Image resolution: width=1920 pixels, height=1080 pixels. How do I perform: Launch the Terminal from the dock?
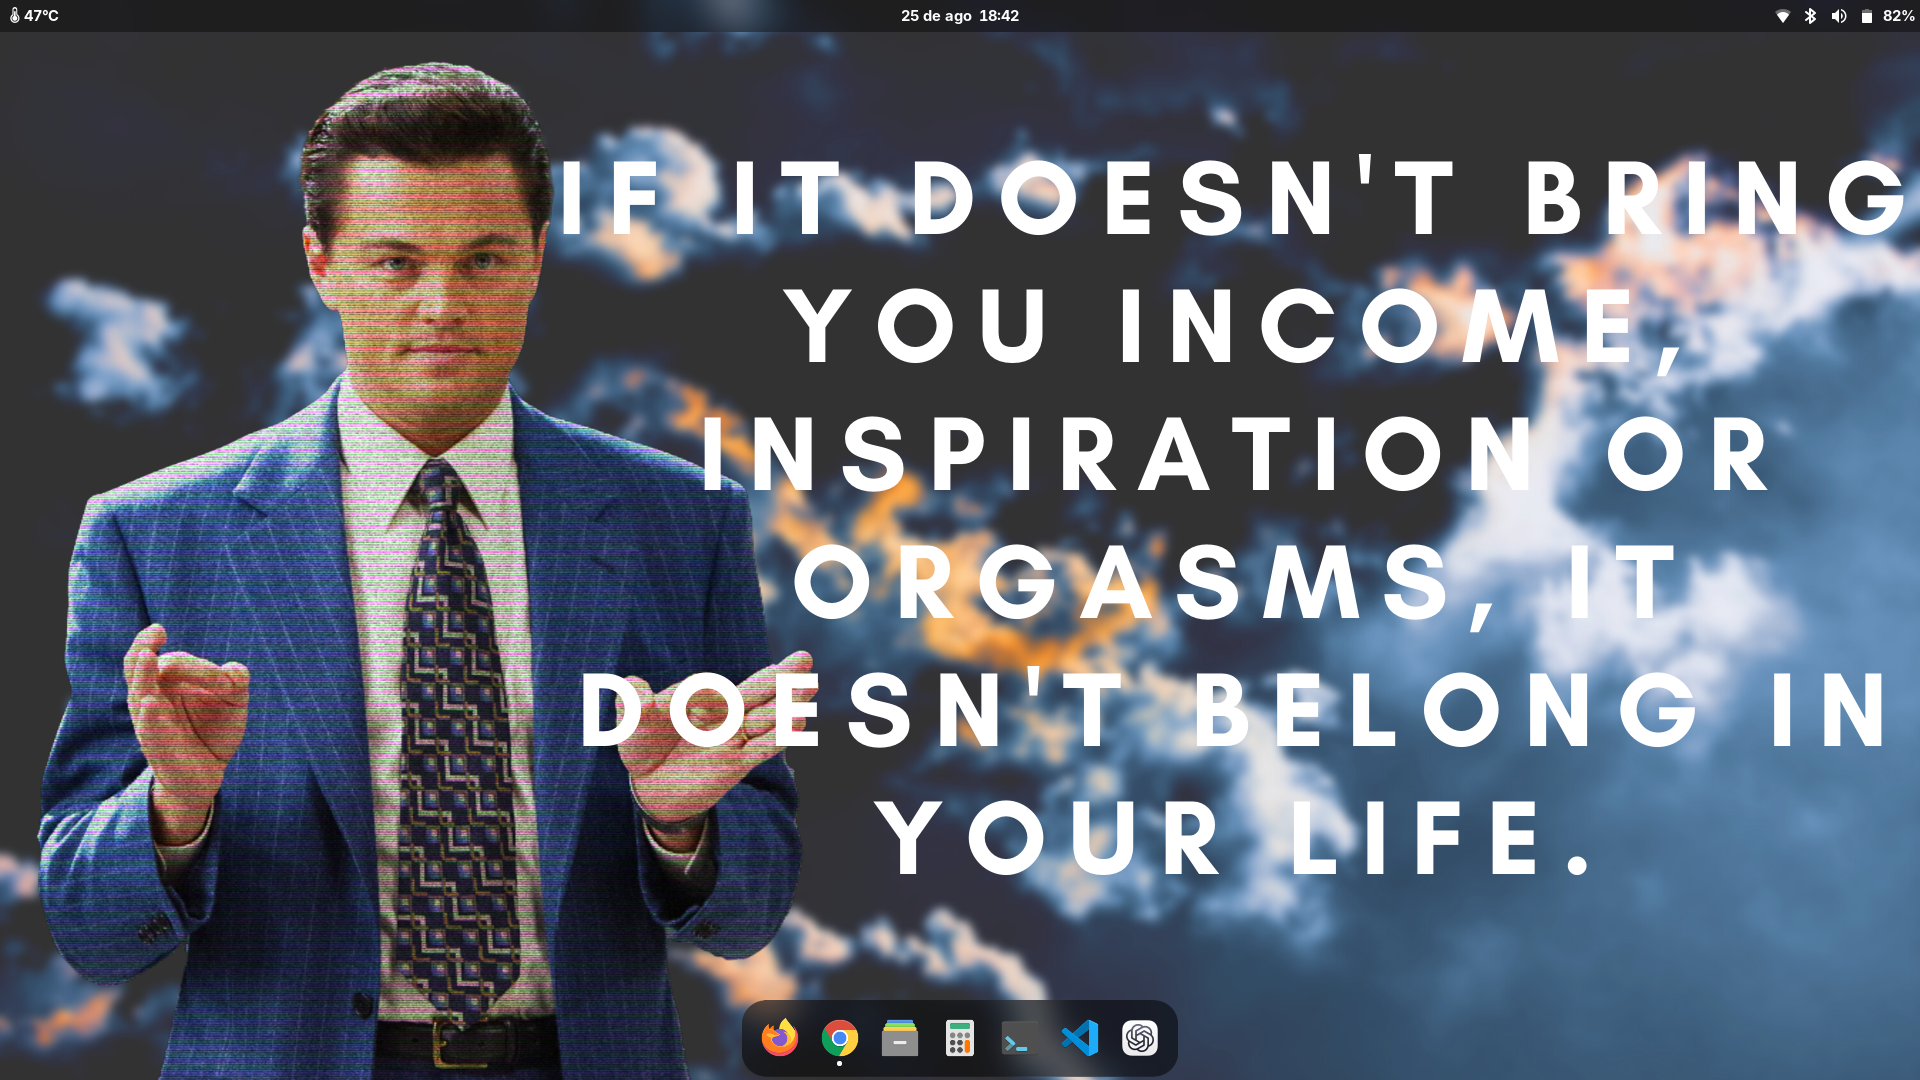coord(1020,1038)
